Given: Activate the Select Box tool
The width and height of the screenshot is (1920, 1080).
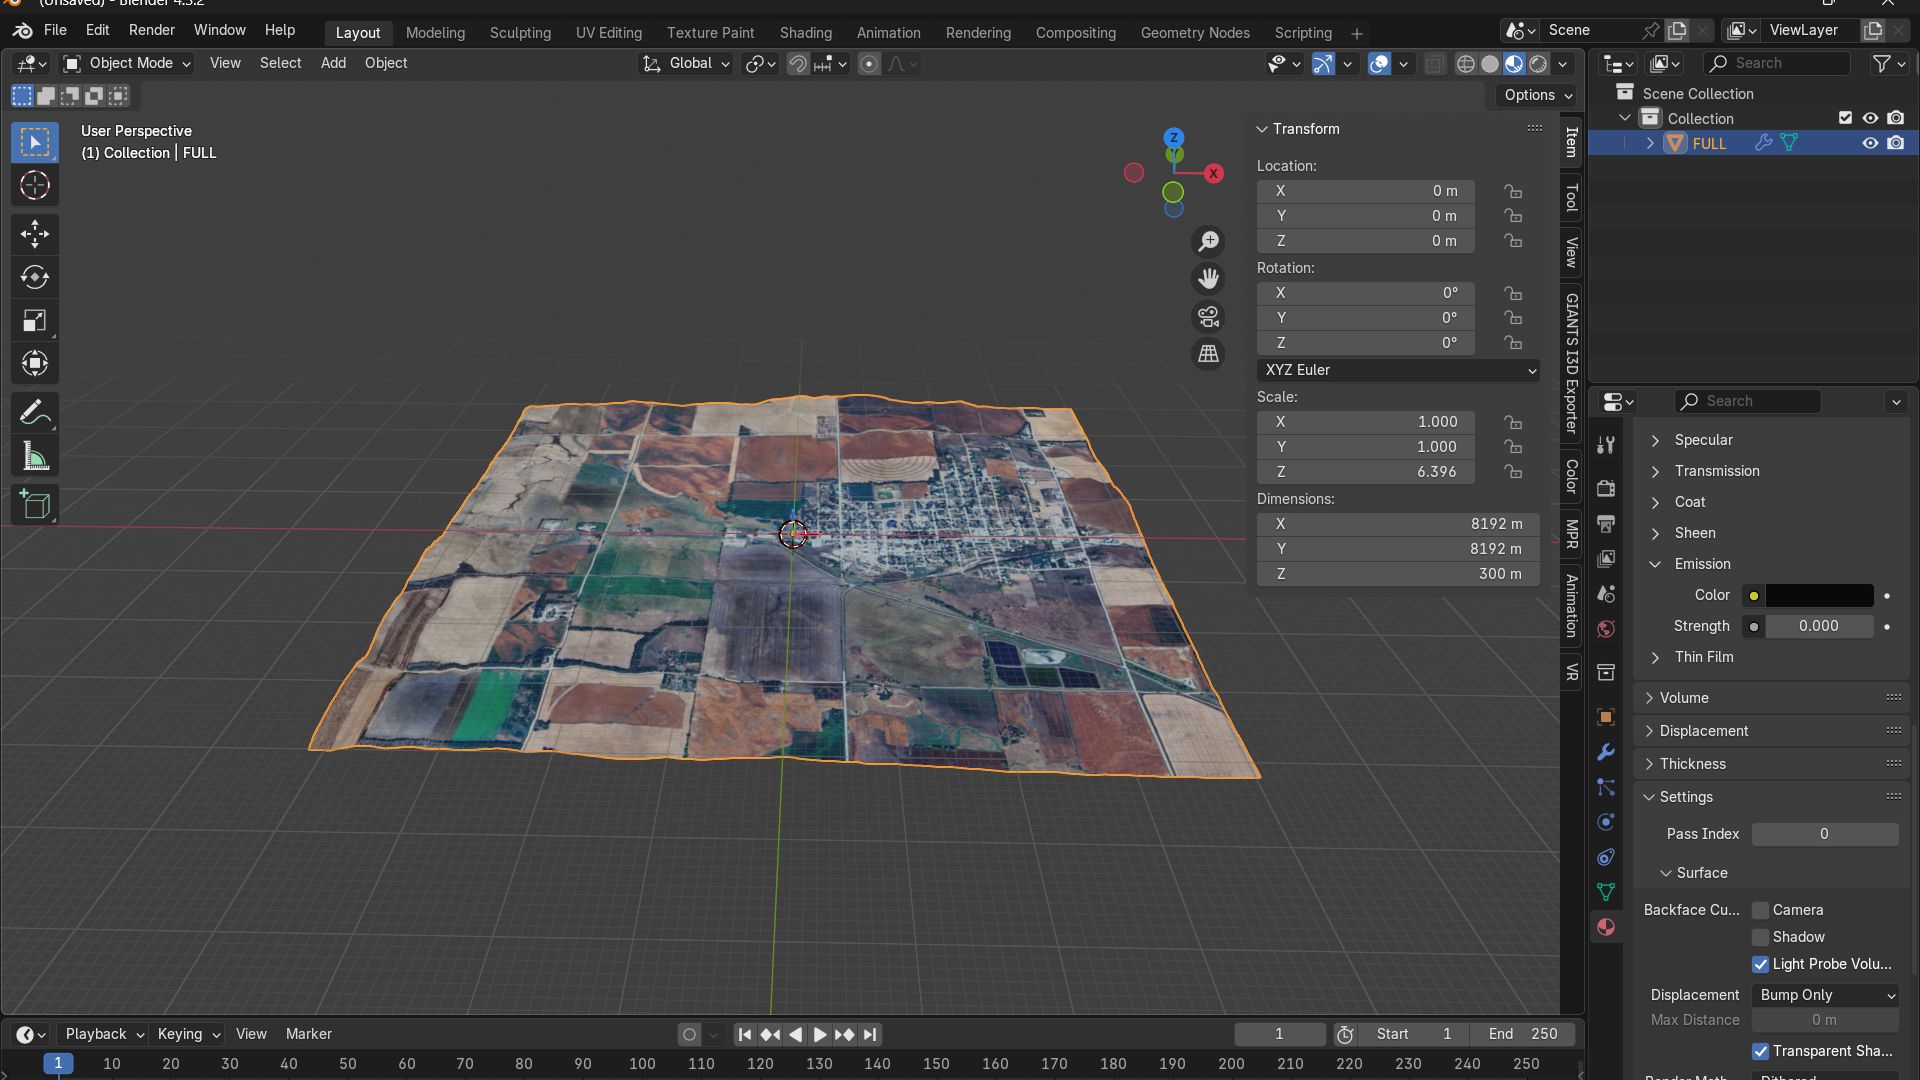Looking at the screenshot, I should pos(35,143).
